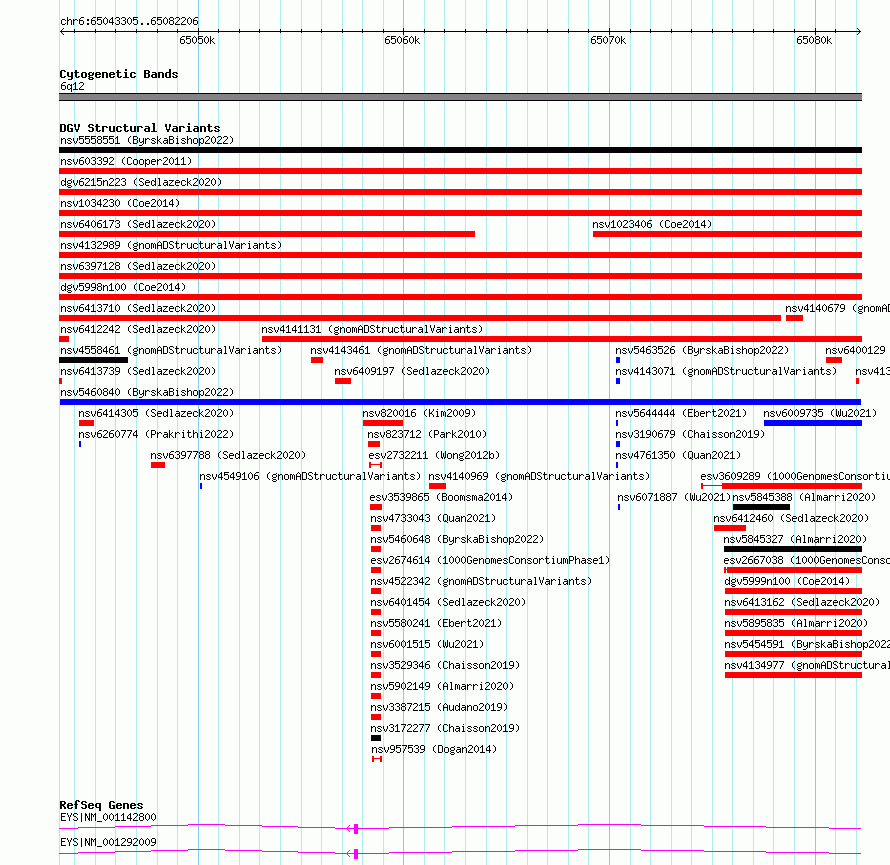
Task: Open nsv5895835 (Almarri2020) label
Action: click(796, 623)
